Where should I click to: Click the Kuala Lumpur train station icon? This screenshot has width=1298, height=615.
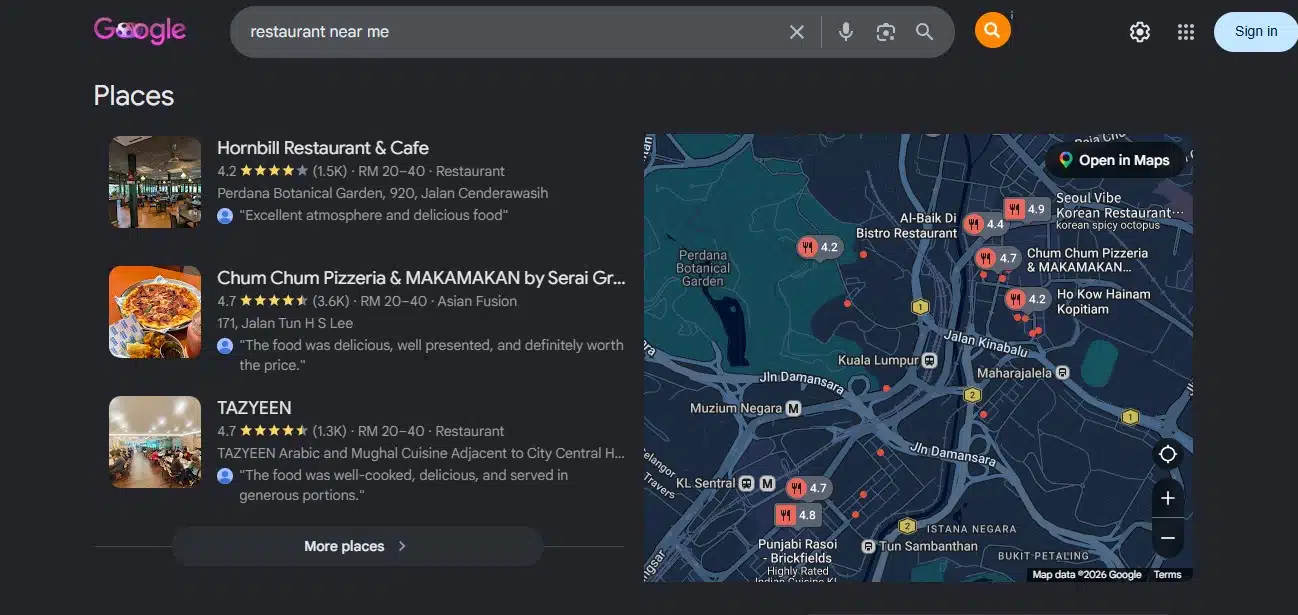tap(930, 360)
